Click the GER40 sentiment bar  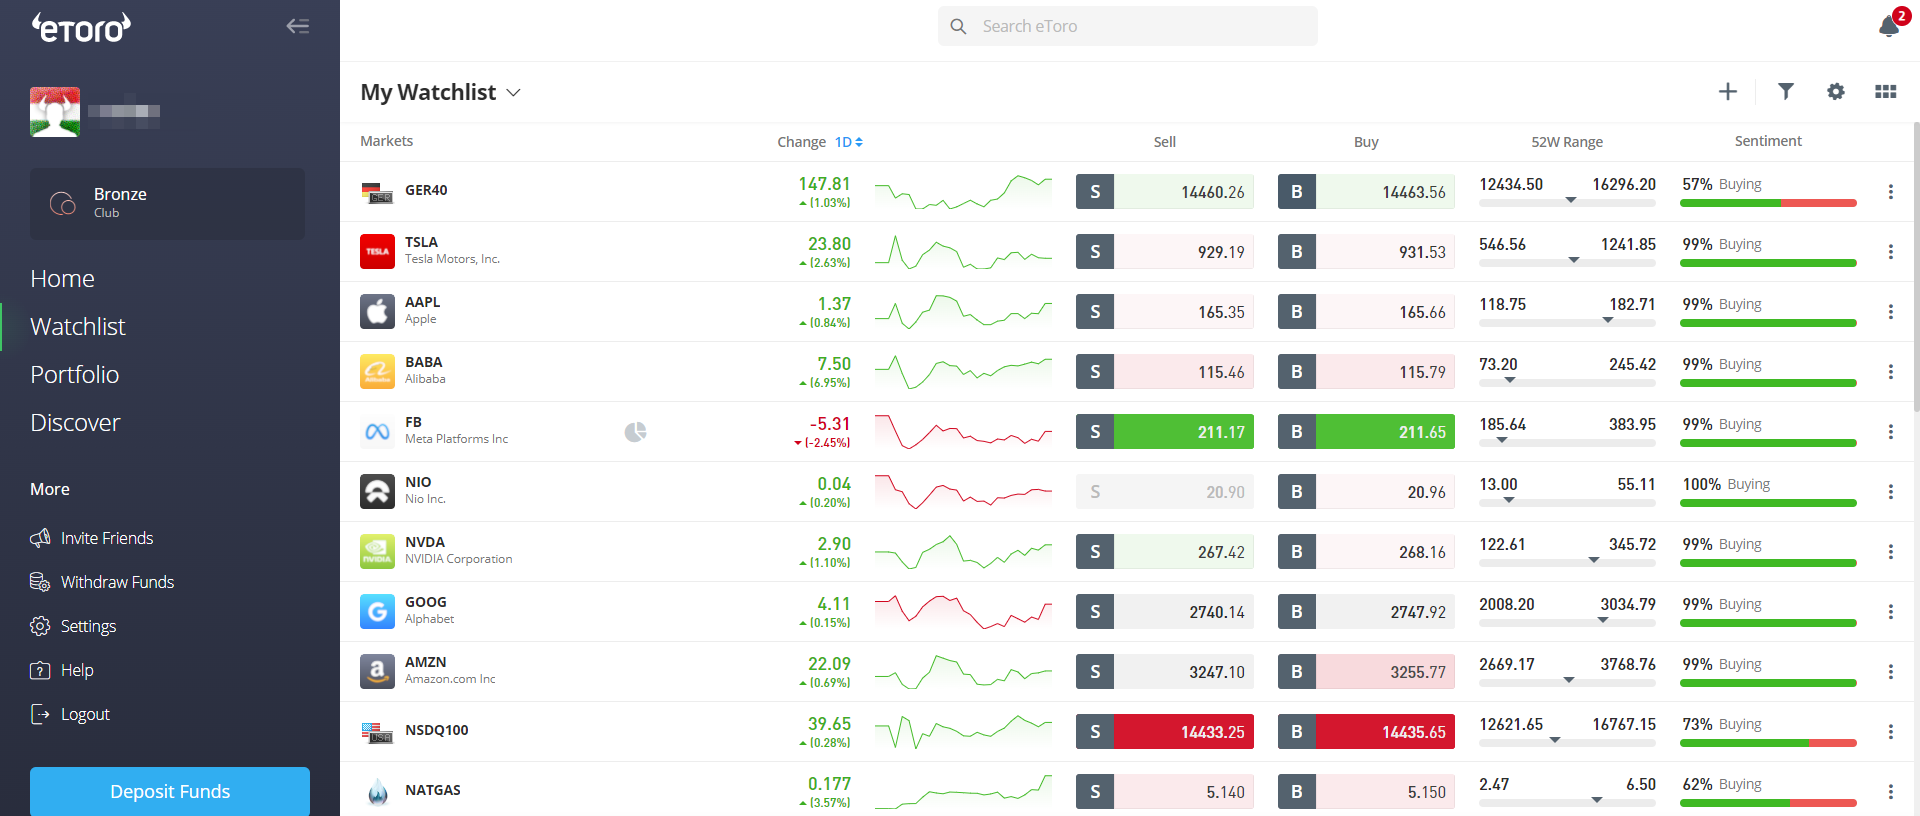tap(1767, 203)
